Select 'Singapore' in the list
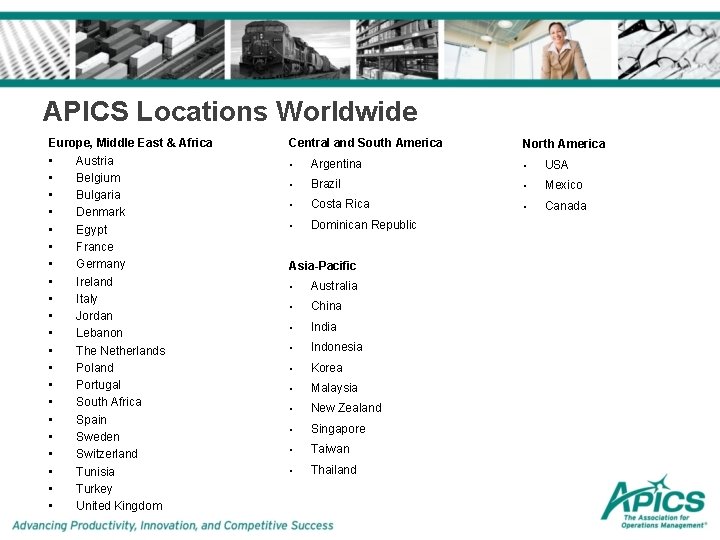720x540 pixels. 338,429
